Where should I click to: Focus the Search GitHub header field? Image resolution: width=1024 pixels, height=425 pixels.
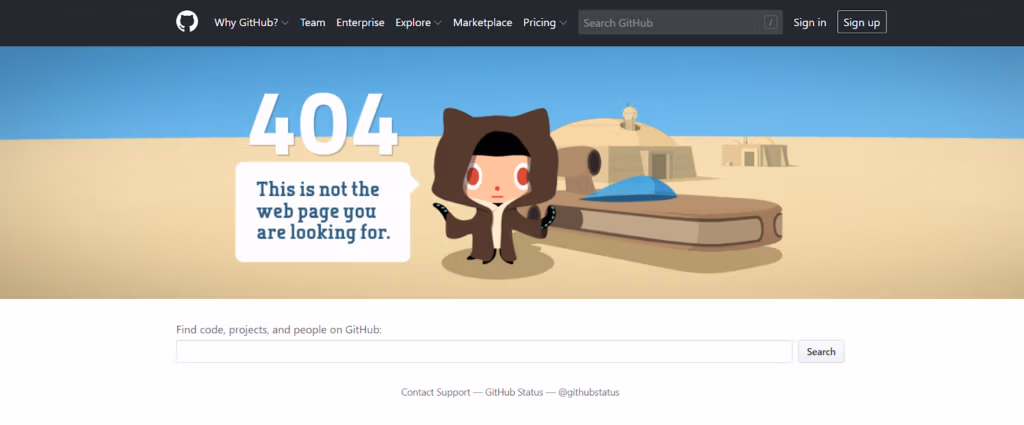[x=670, y=22]
